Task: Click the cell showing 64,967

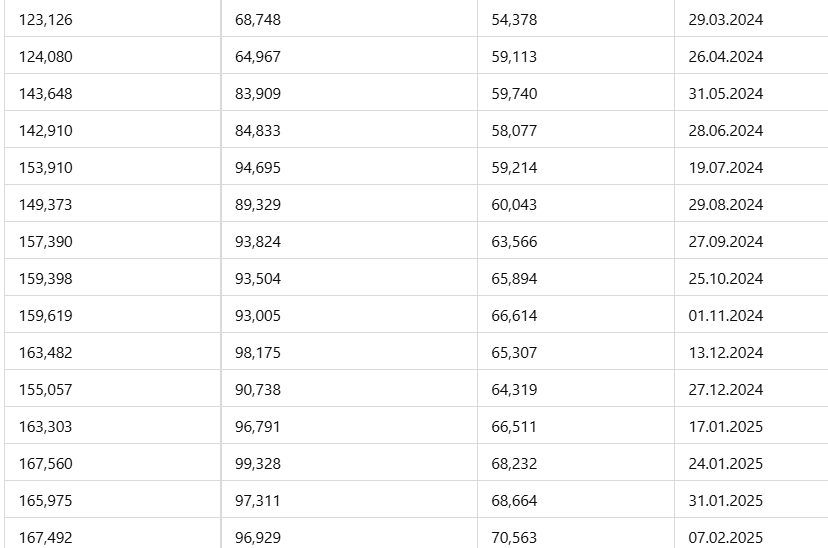Action: [258, 56]
